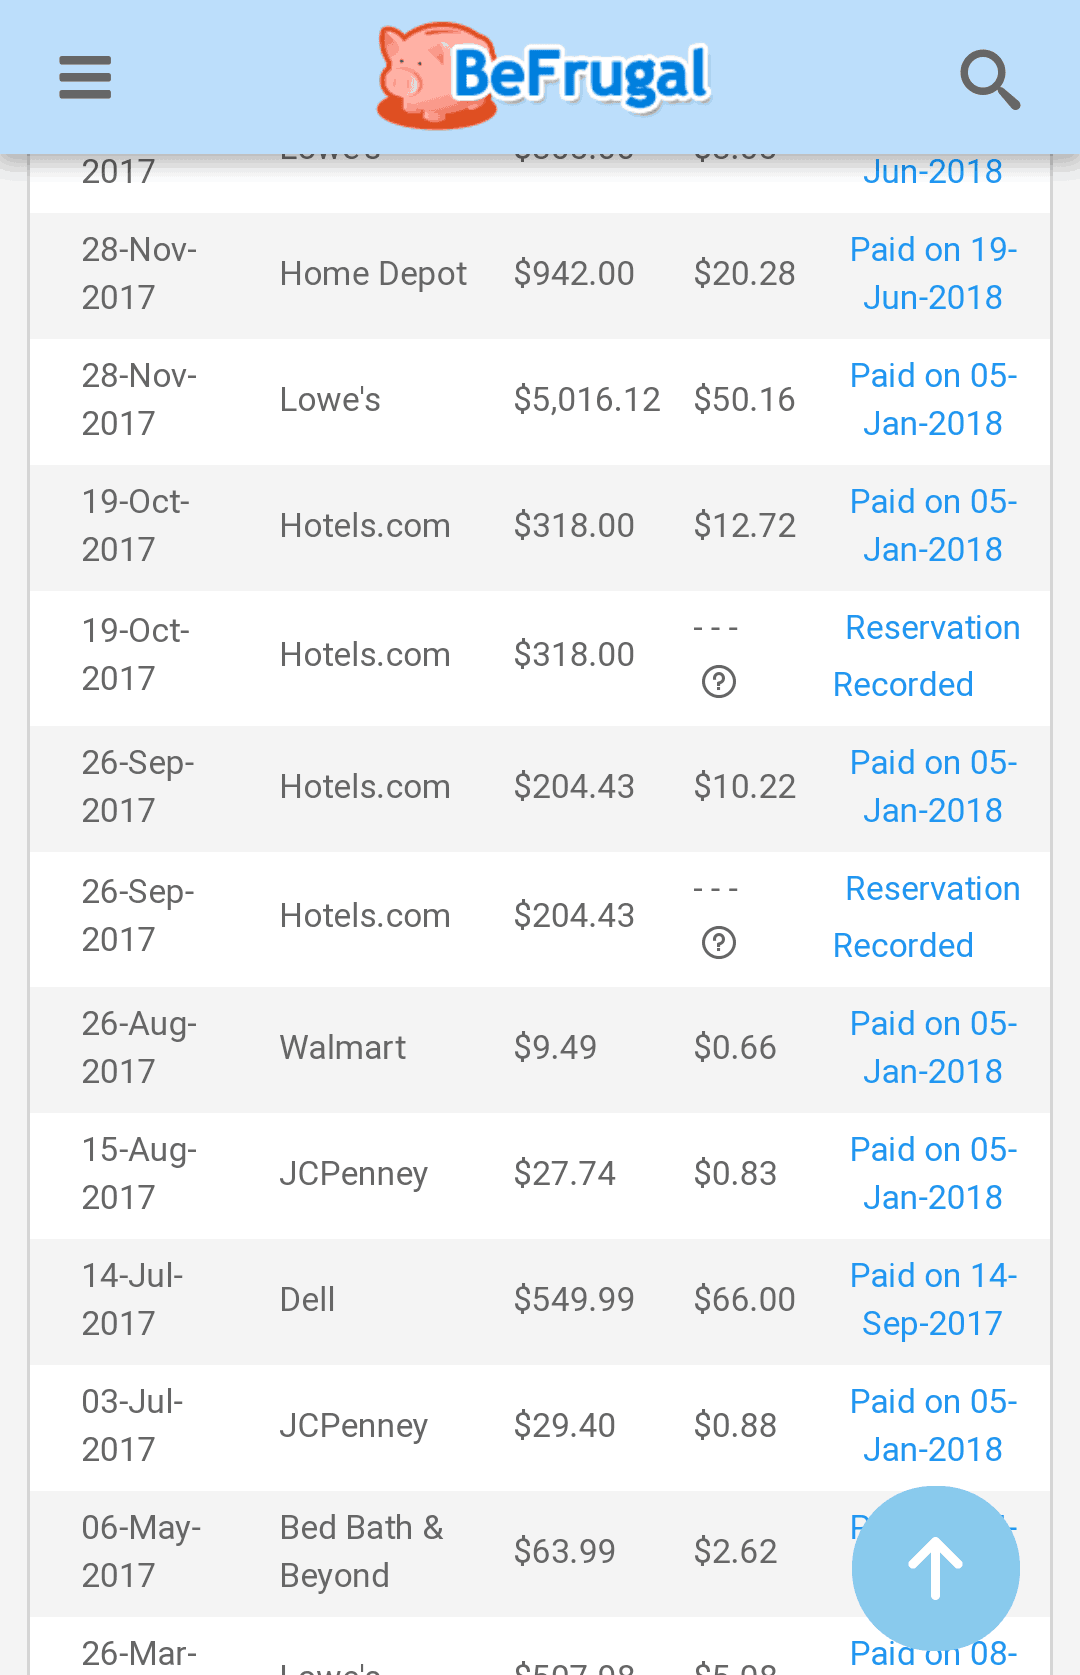The image size is (1080, 1675).
Task: Open paid link for $12.72 Hotels.com cash back
Action: coord(932,526)
